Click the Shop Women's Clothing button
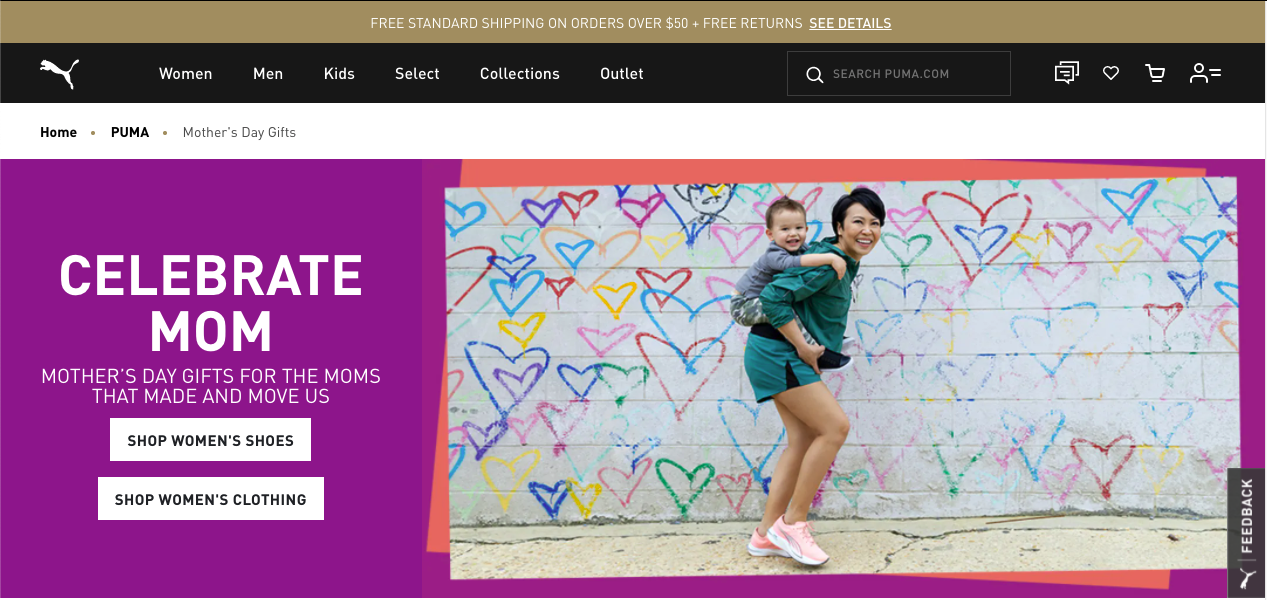1267x600 pixels. pos(211,499)
